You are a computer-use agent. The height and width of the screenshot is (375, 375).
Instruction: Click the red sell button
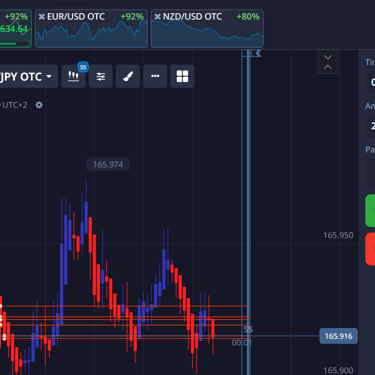[370, 249]
